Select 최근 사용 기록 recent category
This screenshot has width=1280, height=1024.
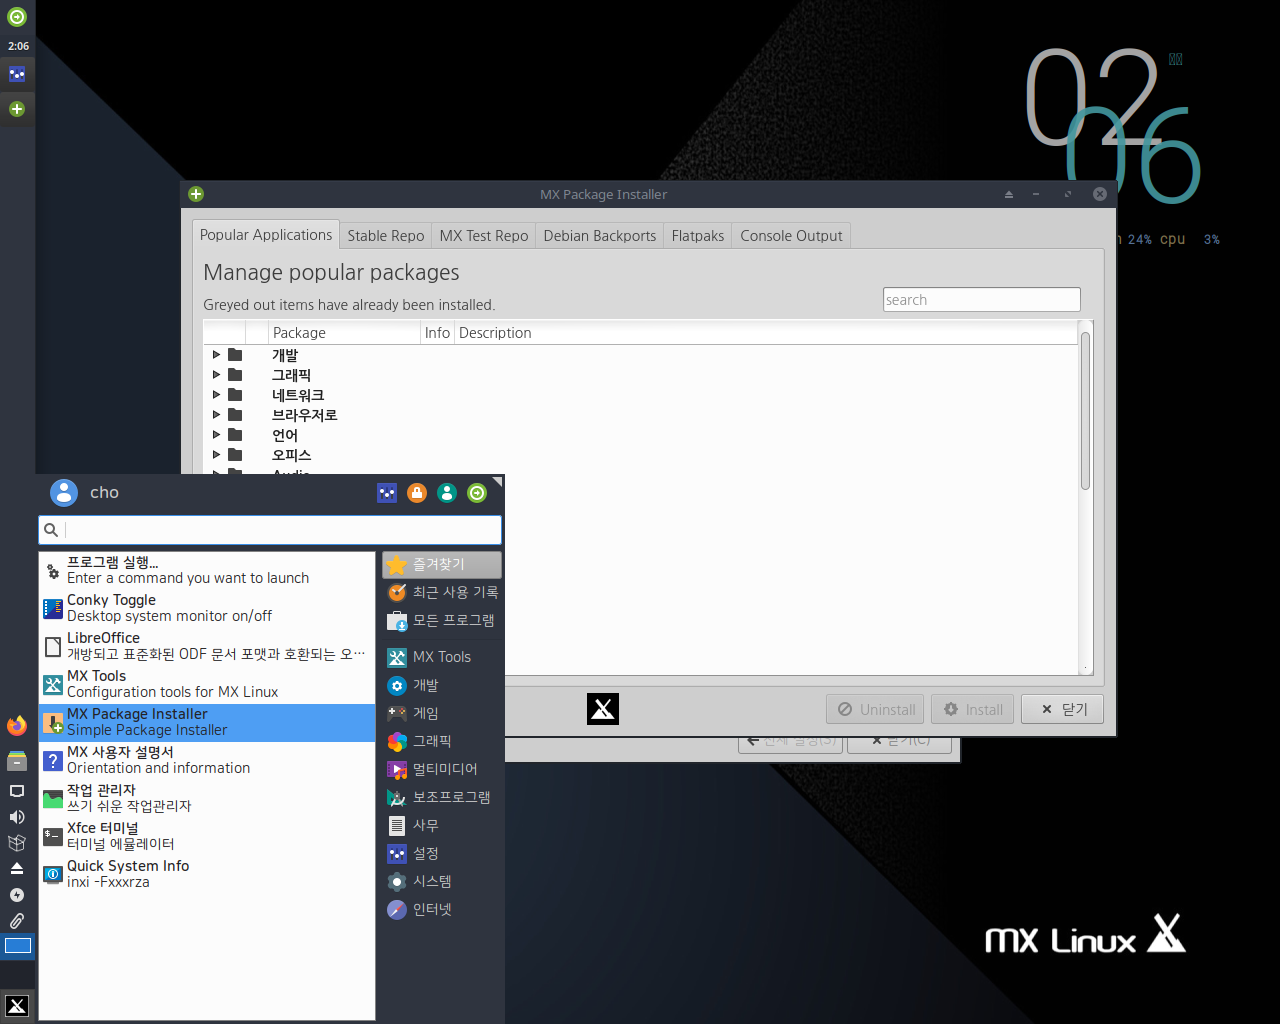(x=441, y=592)
